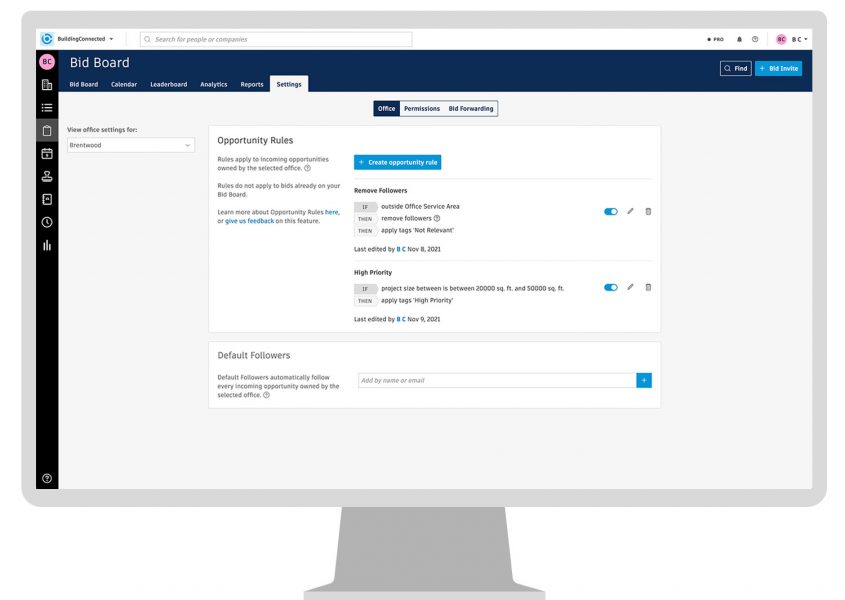Open the company profile icon in sidebar
Viewport: 845px width, 600px height.
click(46, 84)
